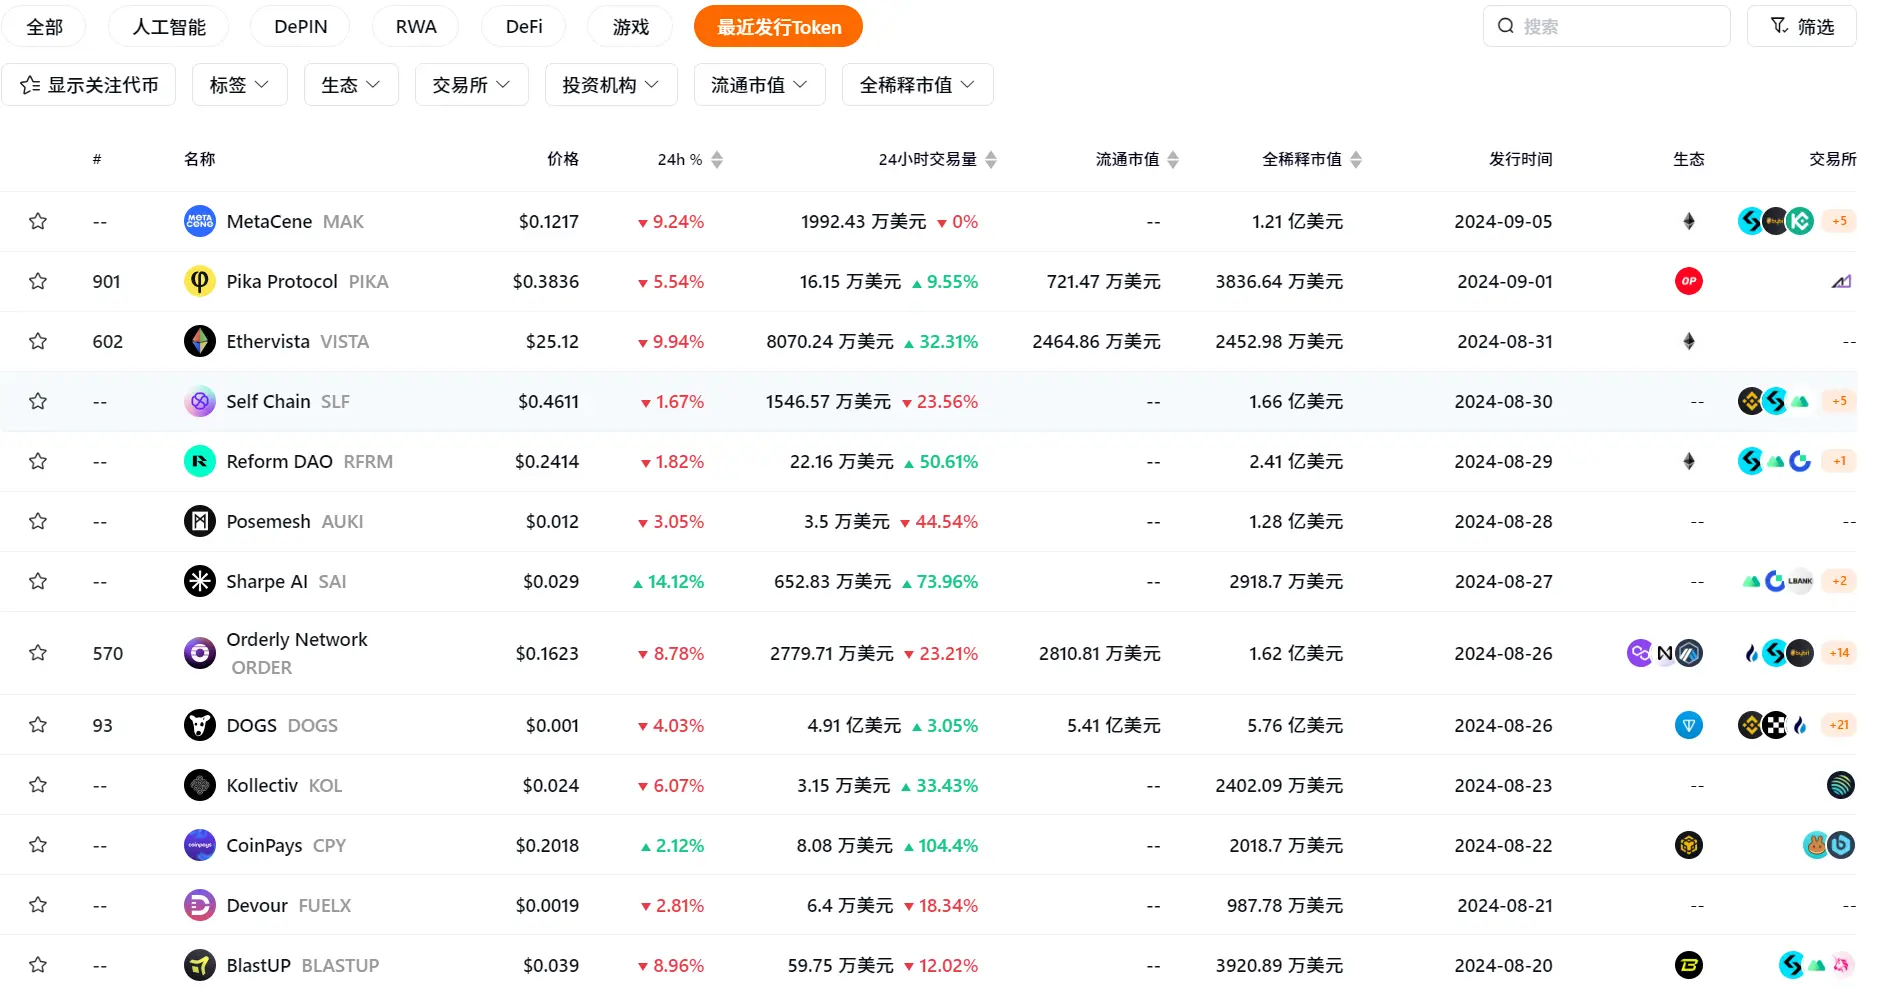Click the Pika Protocol yellow logo icon
Viewport: 1879px width, 989px height.
coord(200,281)
